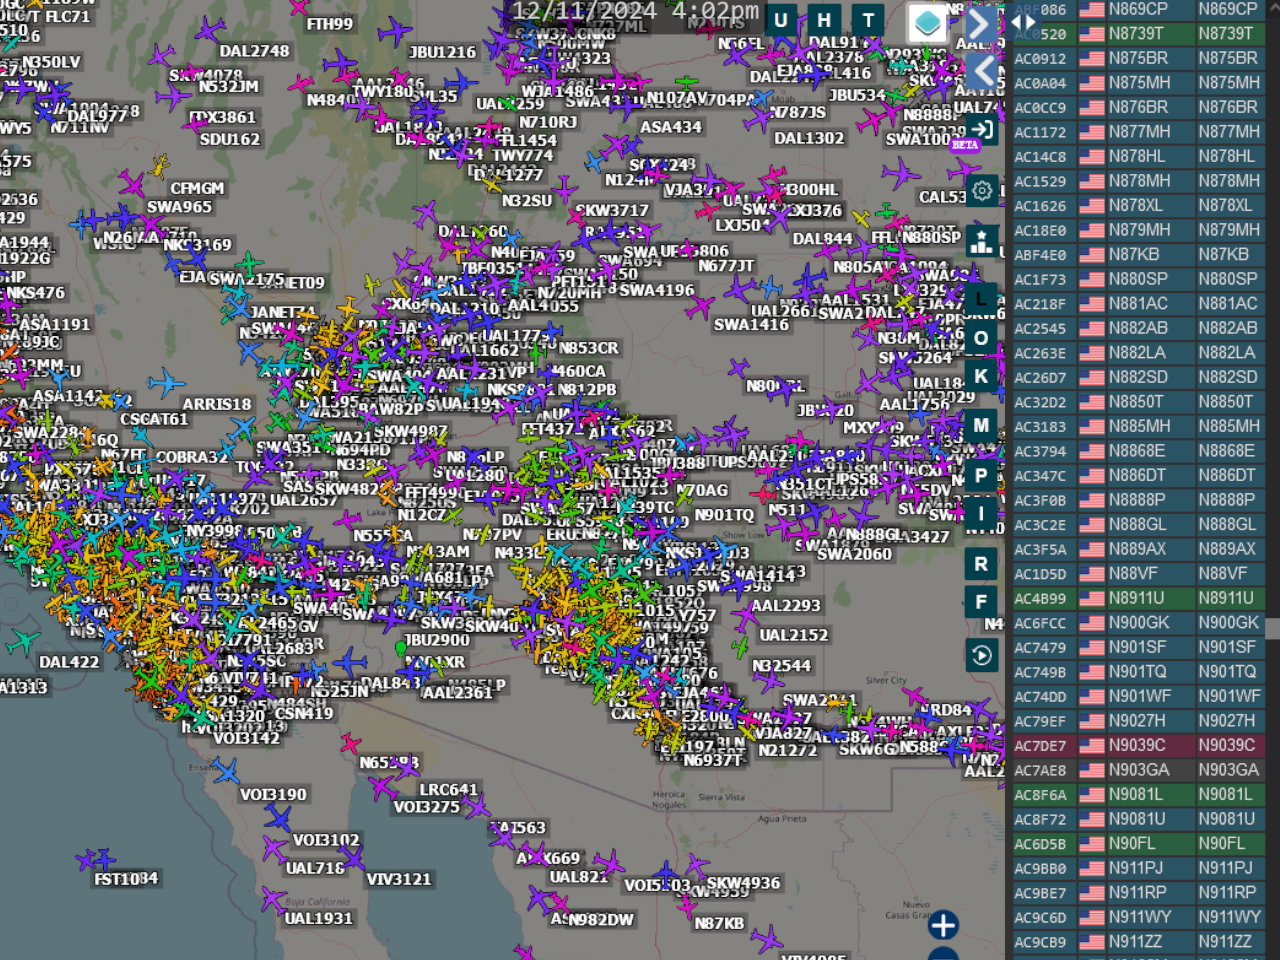Select map label VOI3190
The height and width of the screenshot is (960, 1280).
tap(273, 795)
